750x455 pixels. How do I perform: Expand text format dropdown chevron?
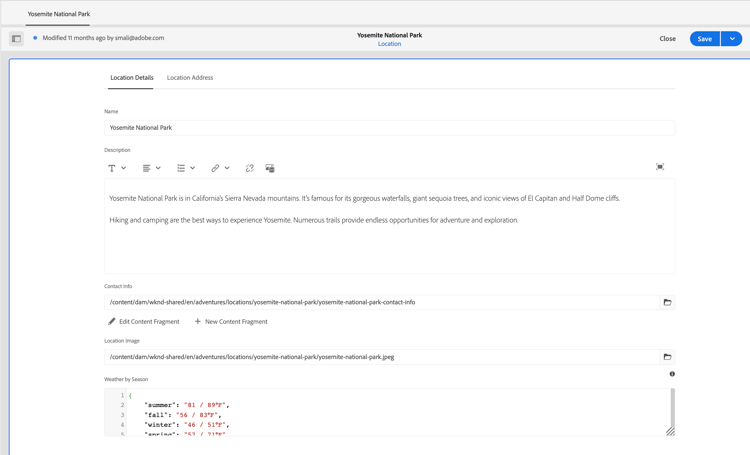point(123,168)
